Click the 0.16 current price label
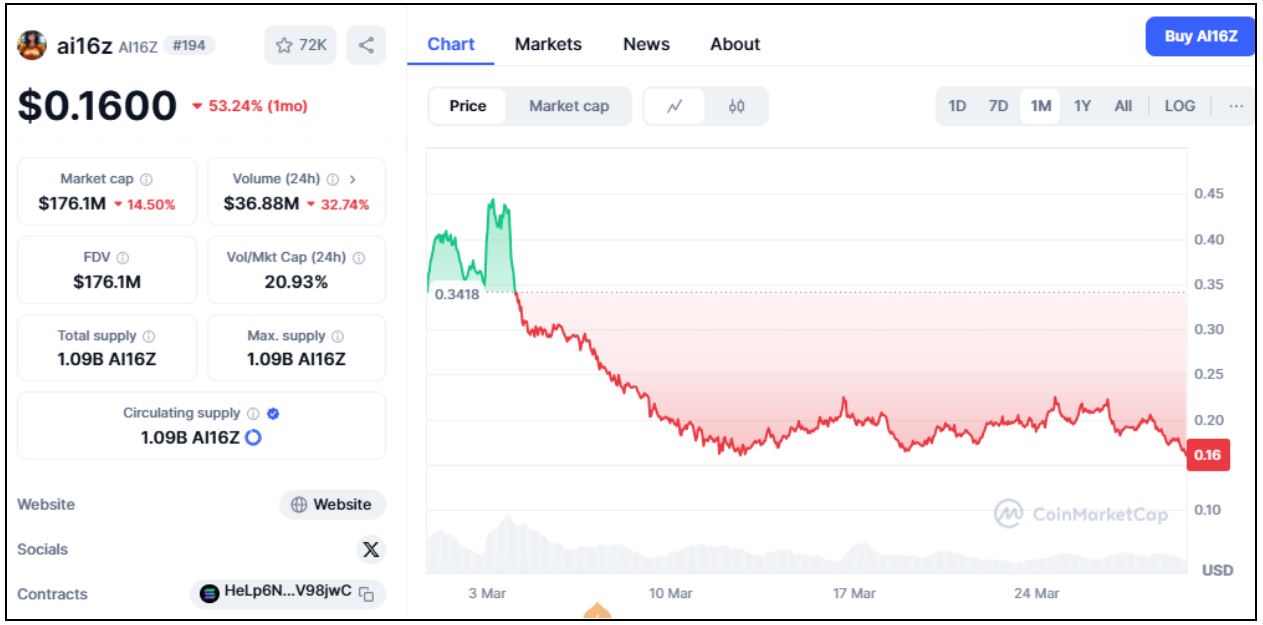 [x=1207, y=455]
